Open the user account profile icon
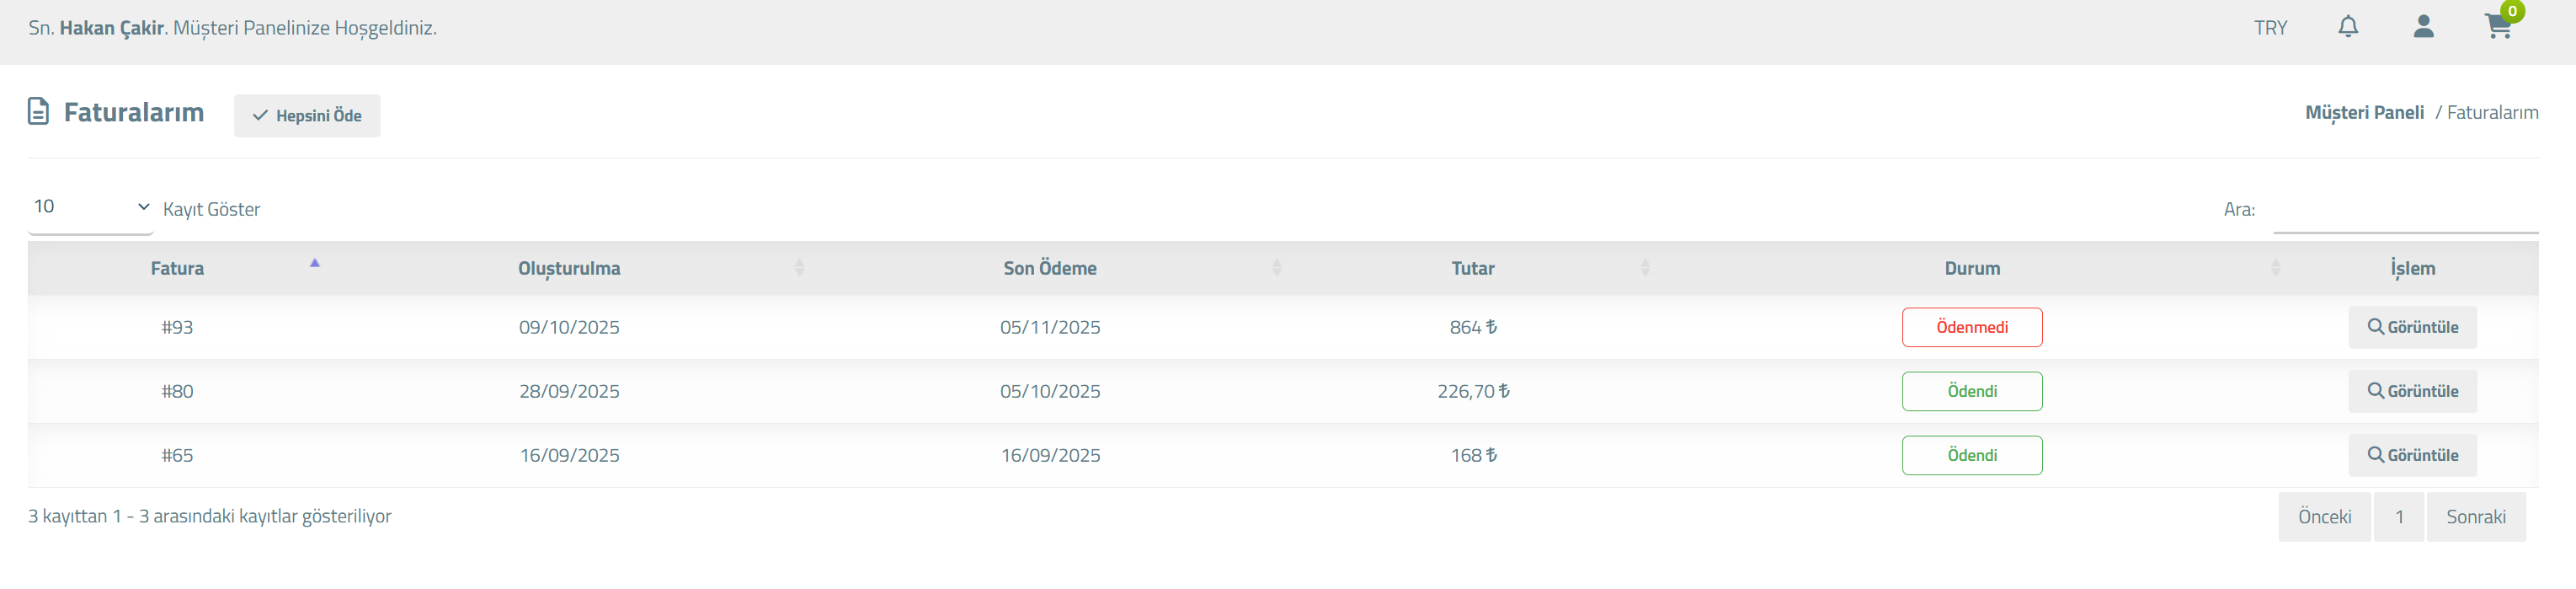The height and width of the screenshot is (589, 2576). 2423,27
